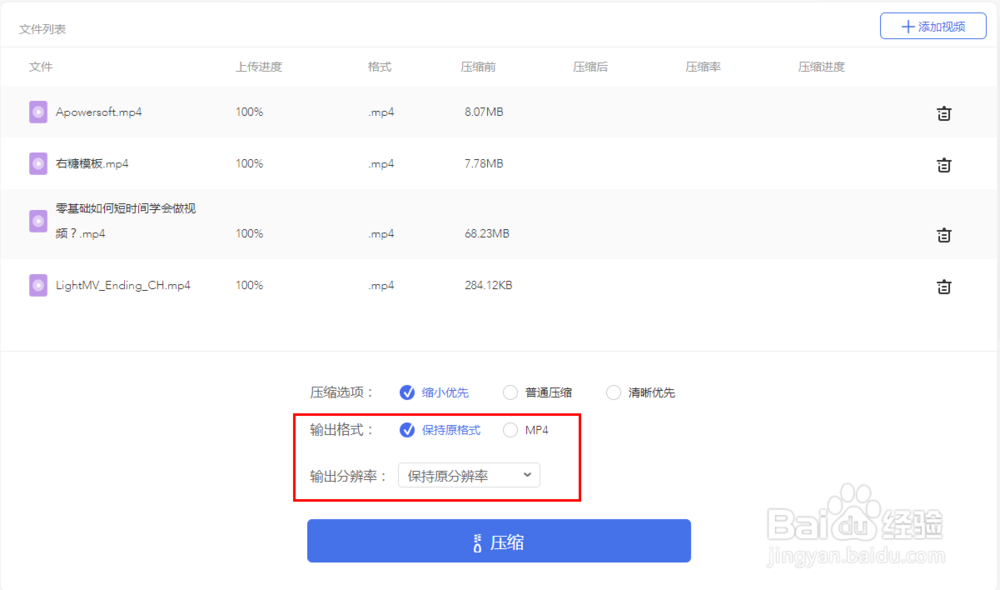This screenshot has height=590, width=1000.
Task: Click the LightMV_Ending_CH.mp4 file name
Action: (x=123, y=285)
